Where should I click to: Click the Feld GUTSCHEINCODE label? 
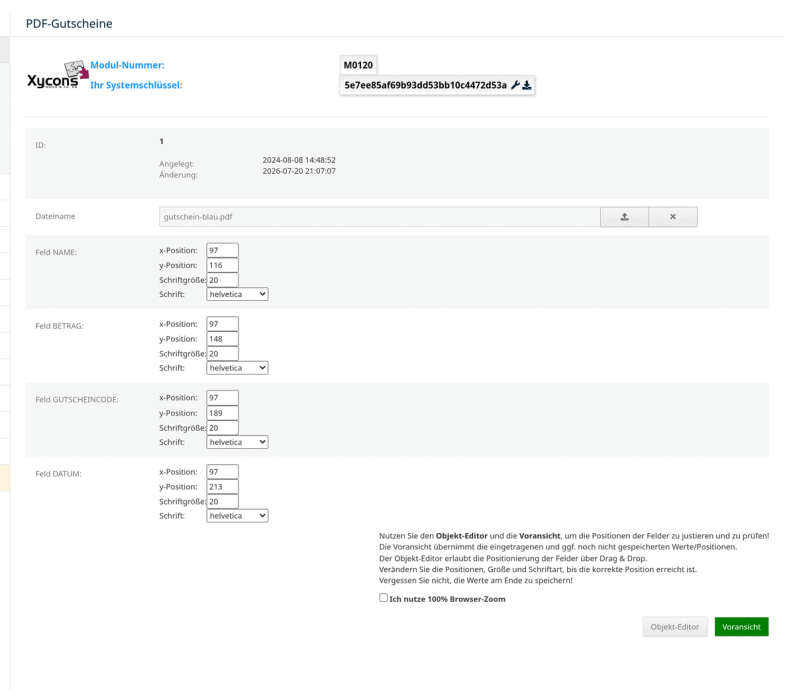pyautogui.click(x=77, y=399)
